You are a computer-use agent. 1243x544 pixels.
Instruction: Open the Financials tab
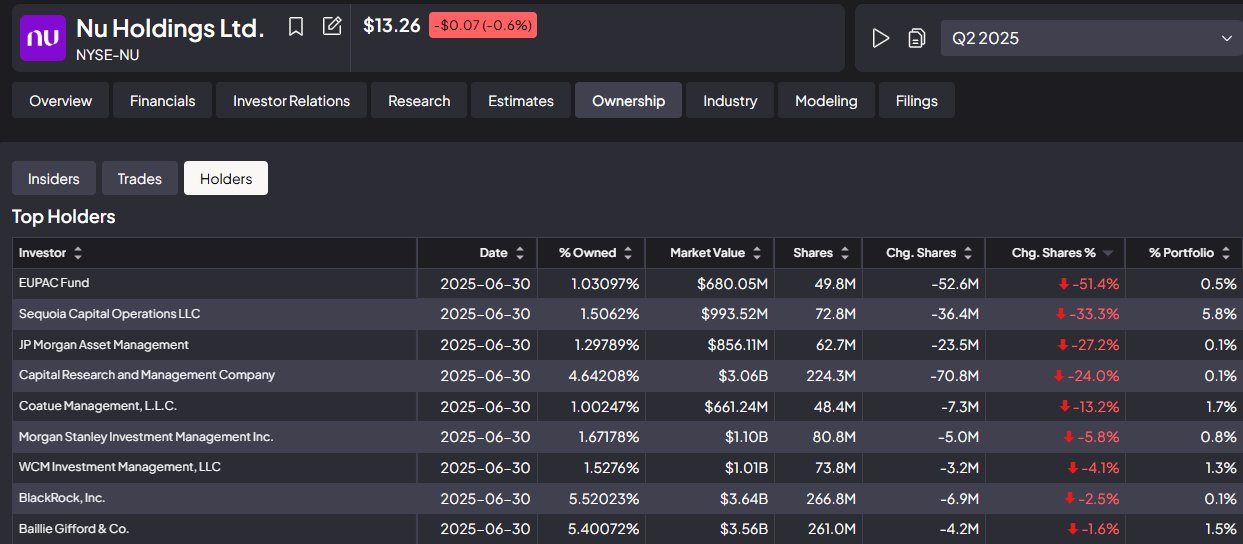[x=162, y=100]
